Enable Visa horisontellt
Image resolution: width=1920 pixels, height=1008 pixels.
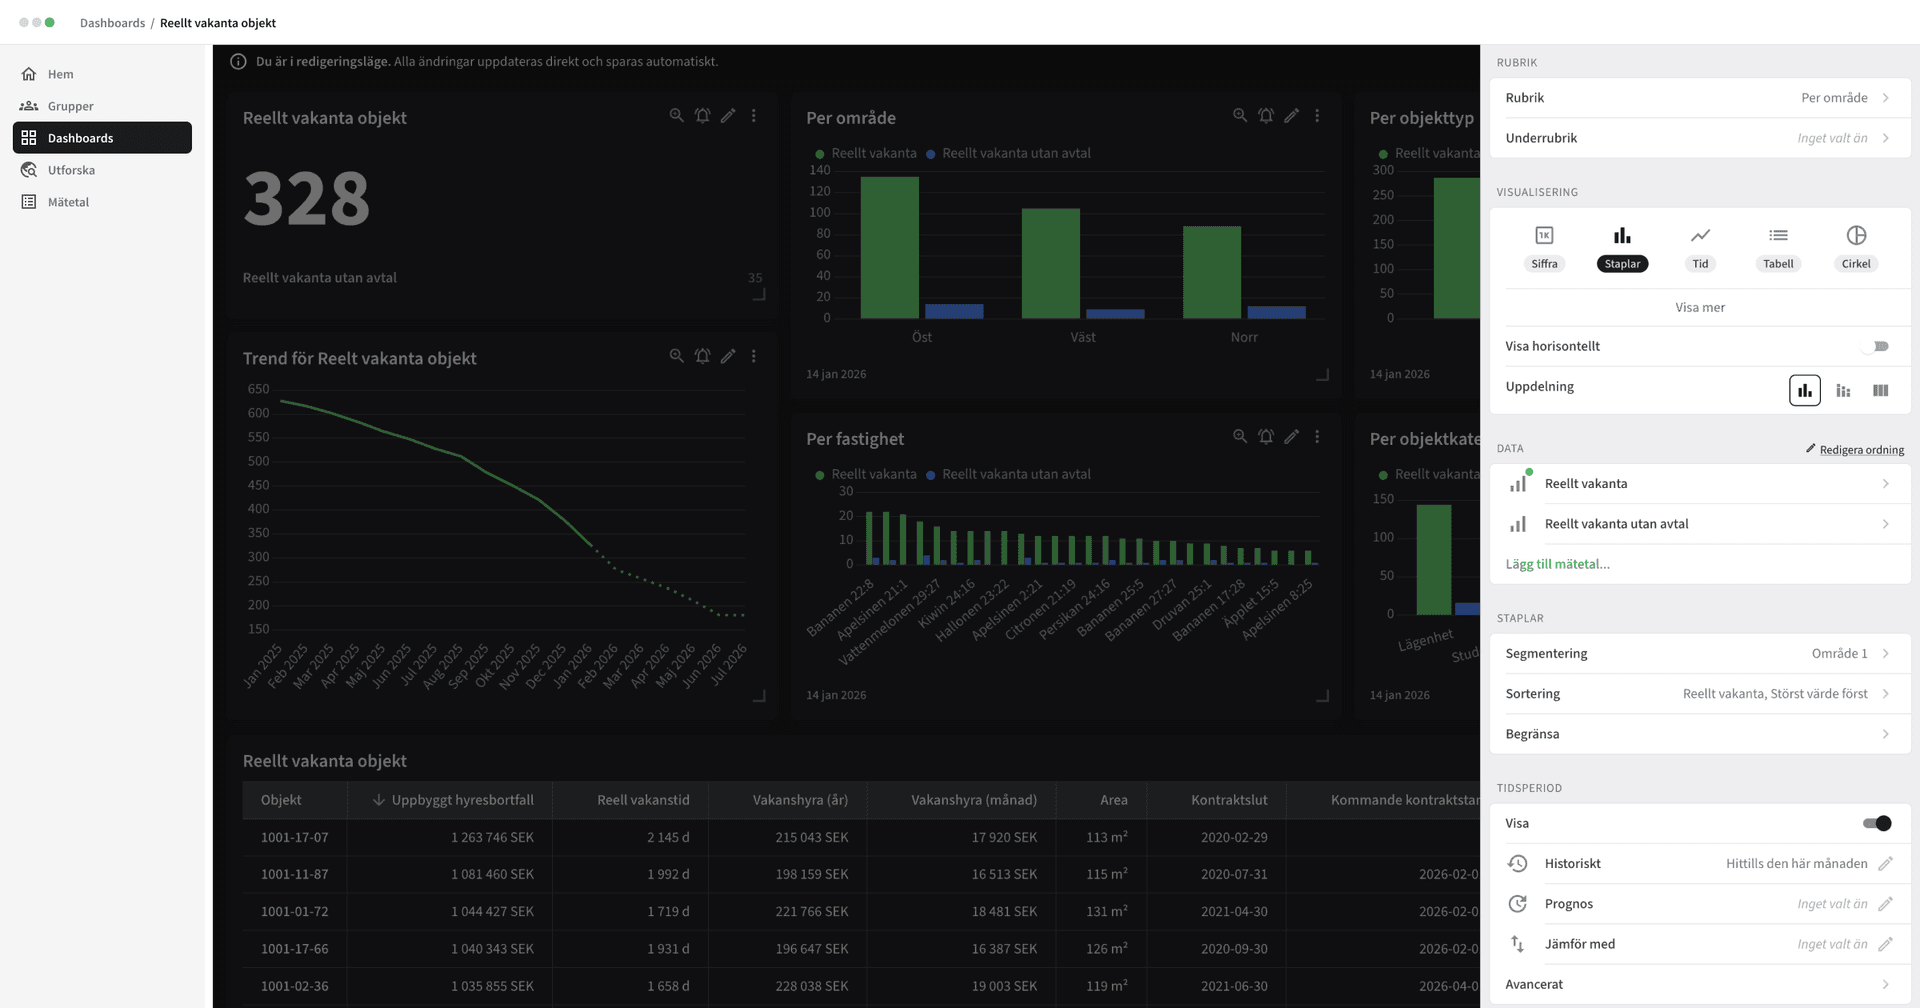coord(1878,345)
